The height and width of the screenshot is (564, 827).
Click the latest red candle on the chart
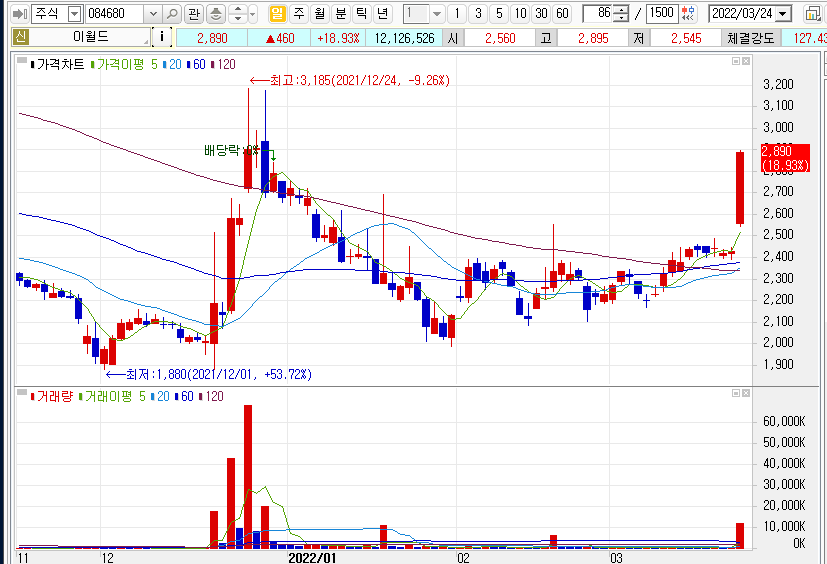pyautogui.click(x=740, y=188)
